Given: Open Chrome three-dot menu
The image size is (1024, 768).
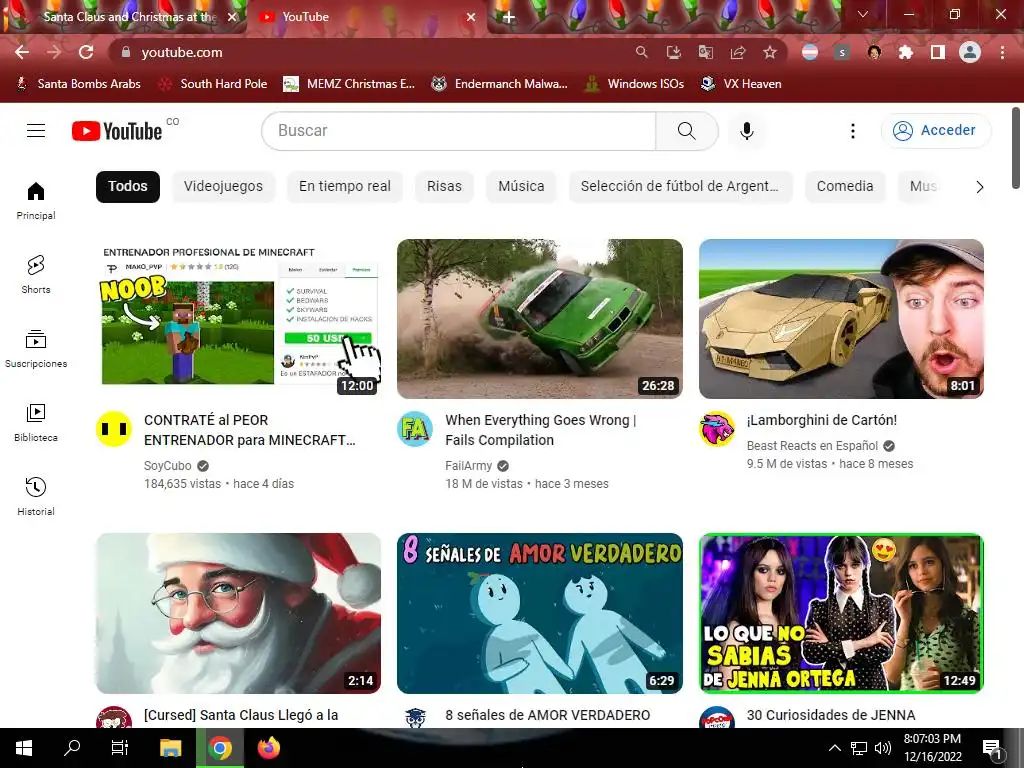Looking at the screenshot, I should point(1002,52).
